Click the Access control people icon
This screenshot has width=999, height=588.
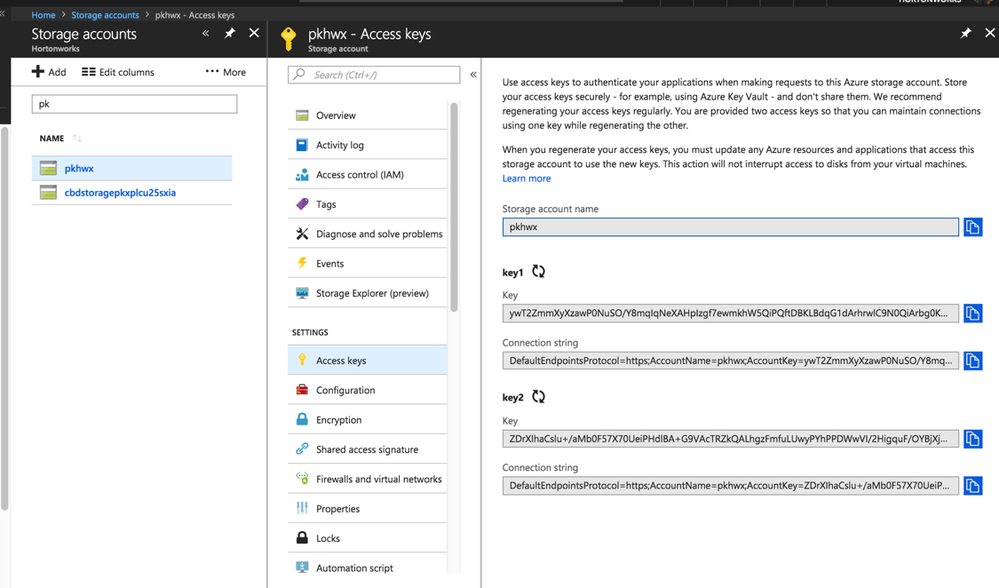coord(302,175)
